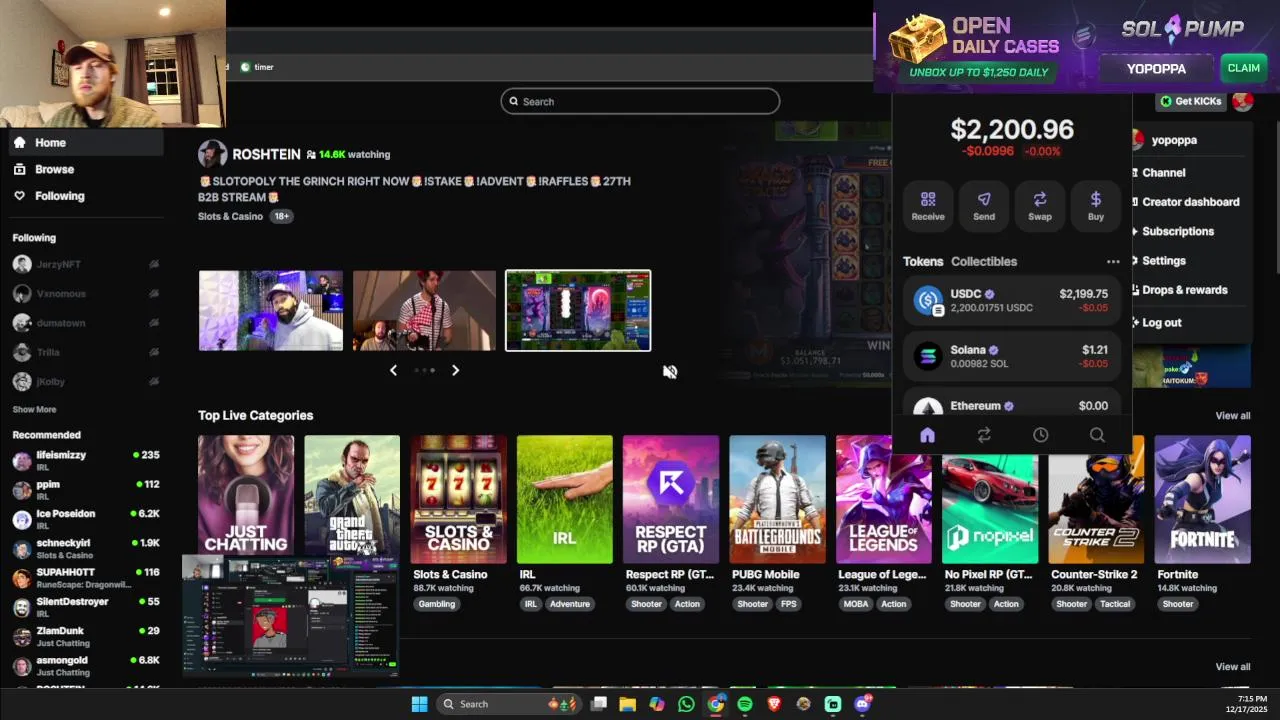
Task: Click View all for Top Live Categories
Action: click(1233, 416)
